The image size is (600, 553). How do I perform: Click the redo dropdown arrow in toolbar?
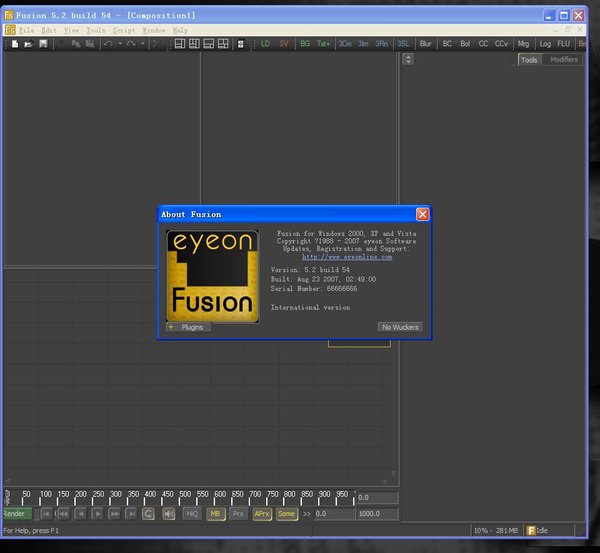click(142, 44)
